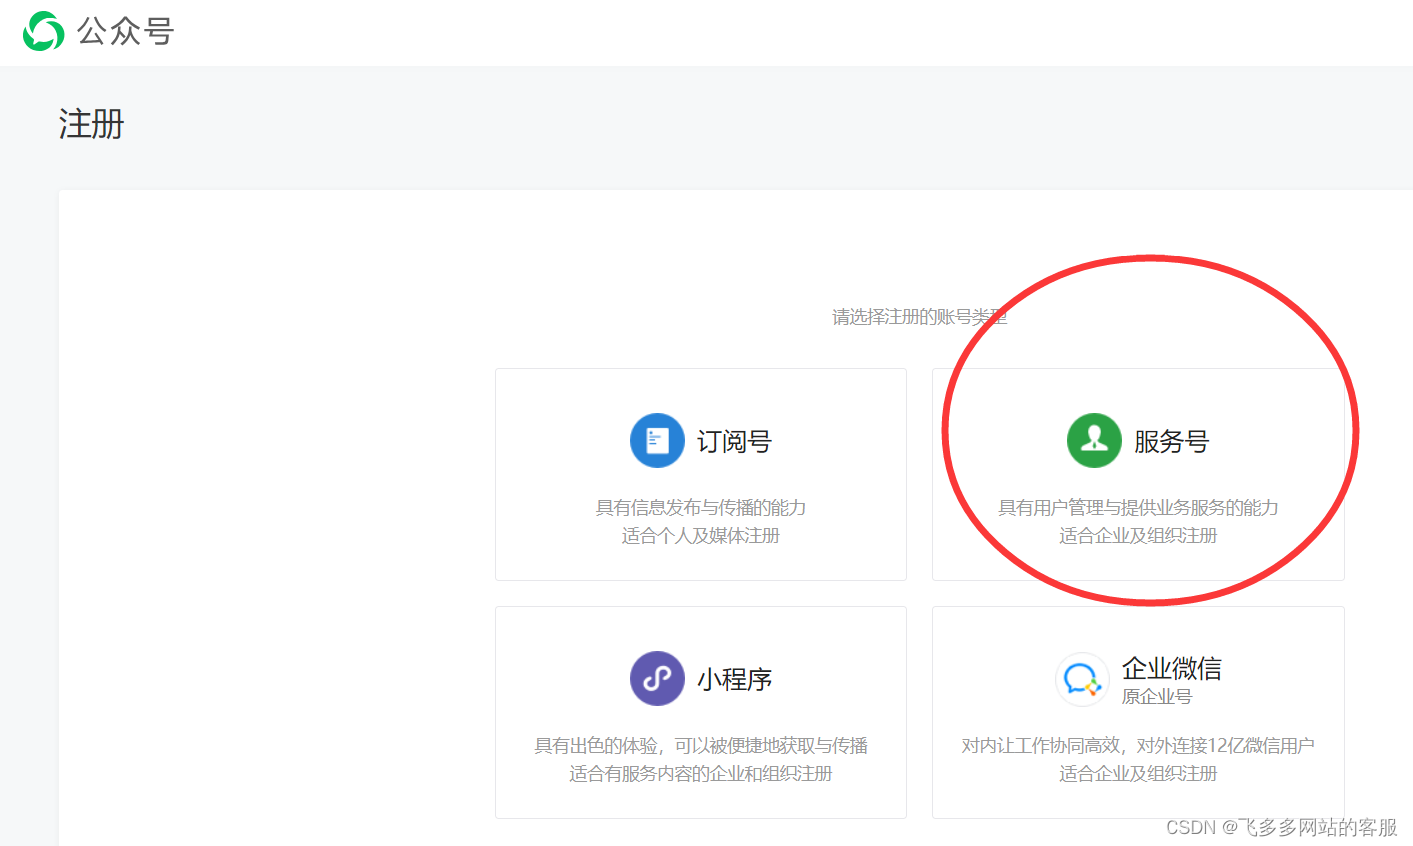Click text 适合个人及媒体注册
The width and height of the screenshot is (1413, 846).
click(x=701, y=535)
